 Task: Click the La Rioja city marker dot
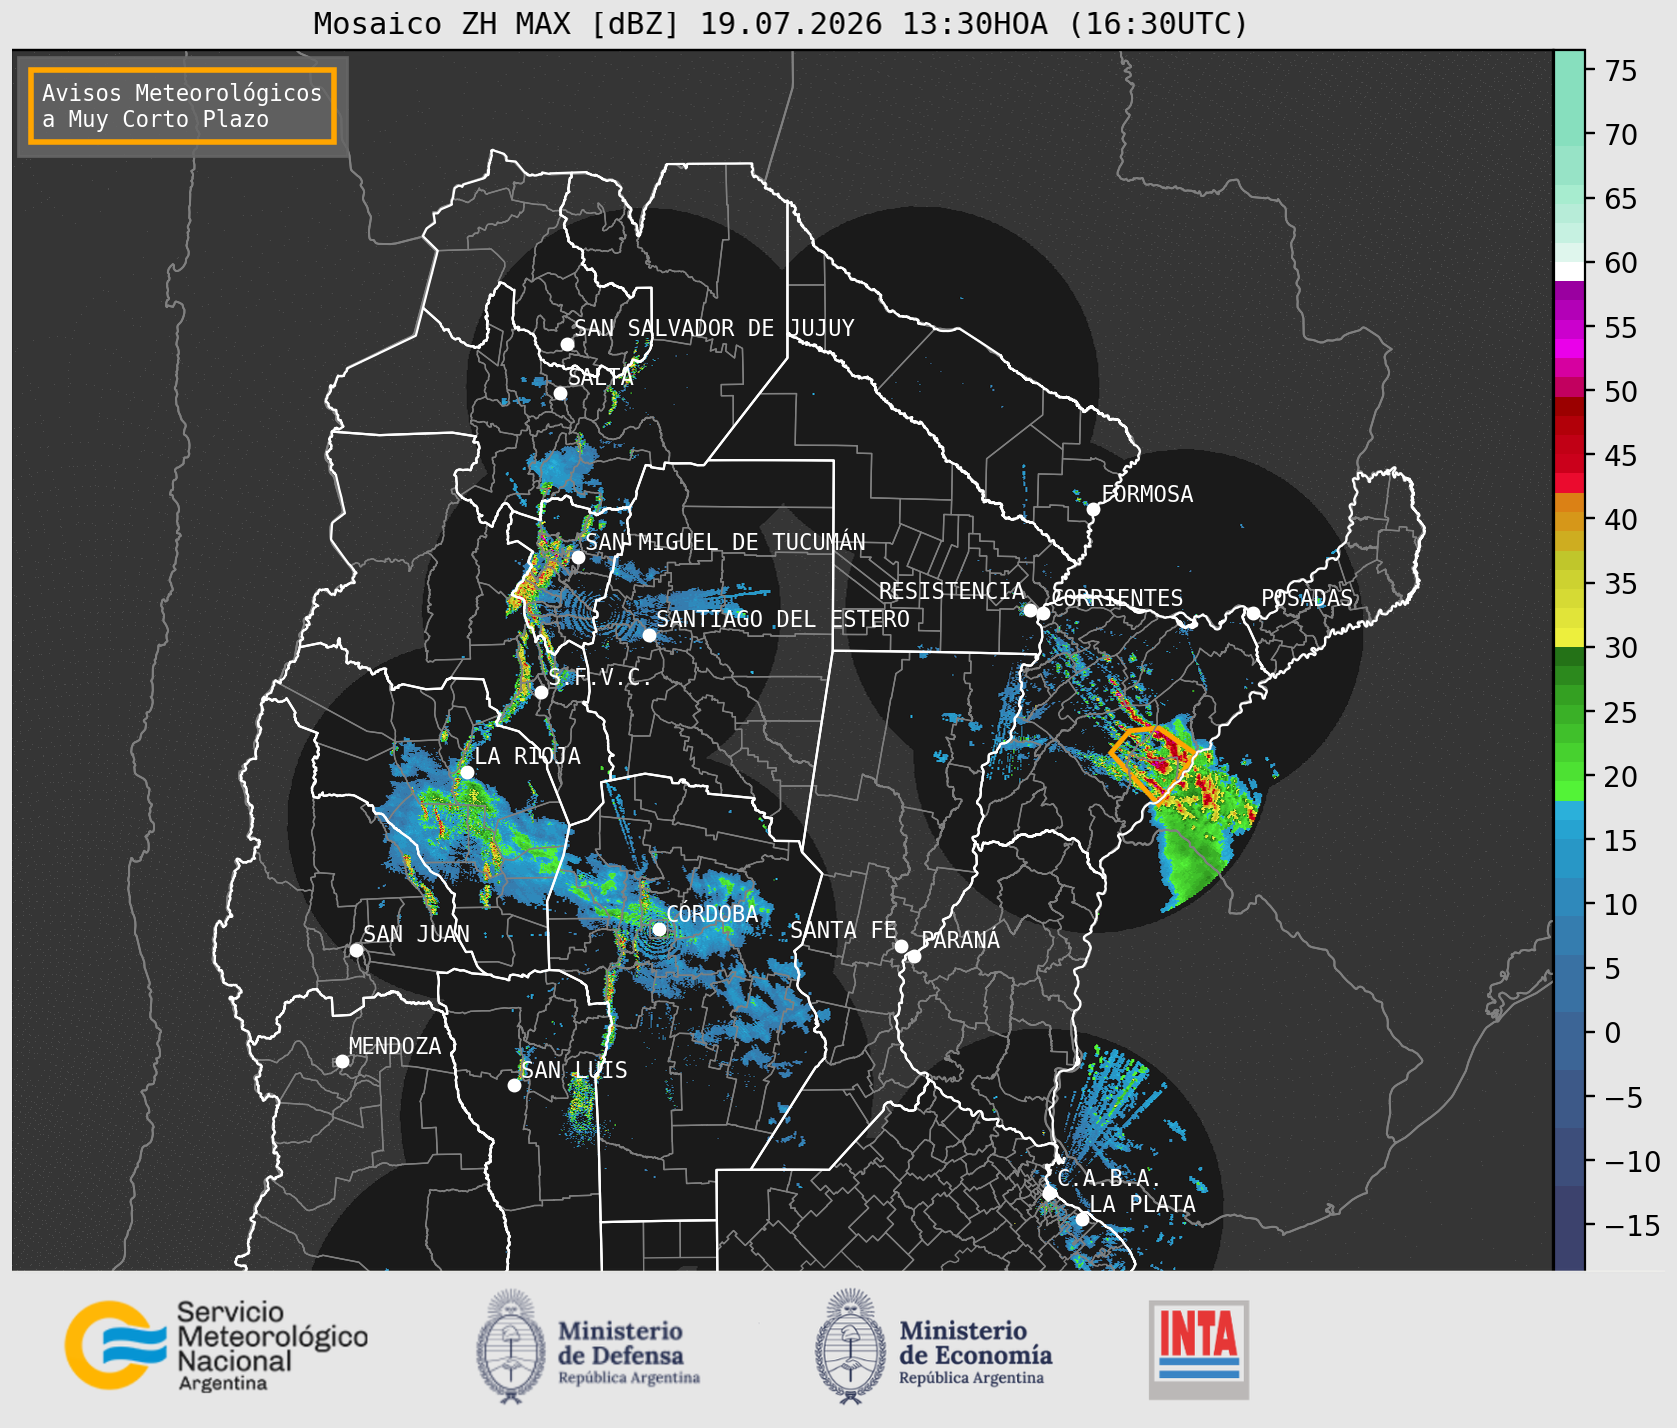(x=467, y=773)
